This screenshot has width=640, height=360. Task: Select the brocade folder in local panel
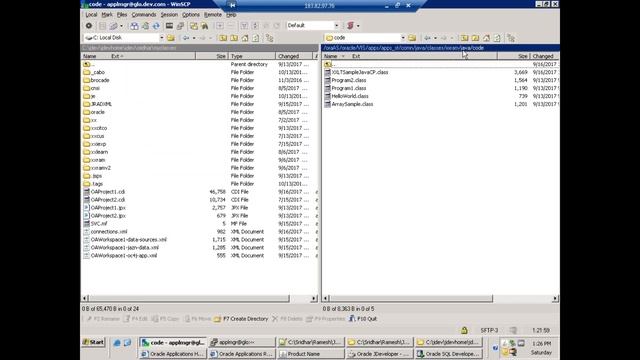click(100, 80)
